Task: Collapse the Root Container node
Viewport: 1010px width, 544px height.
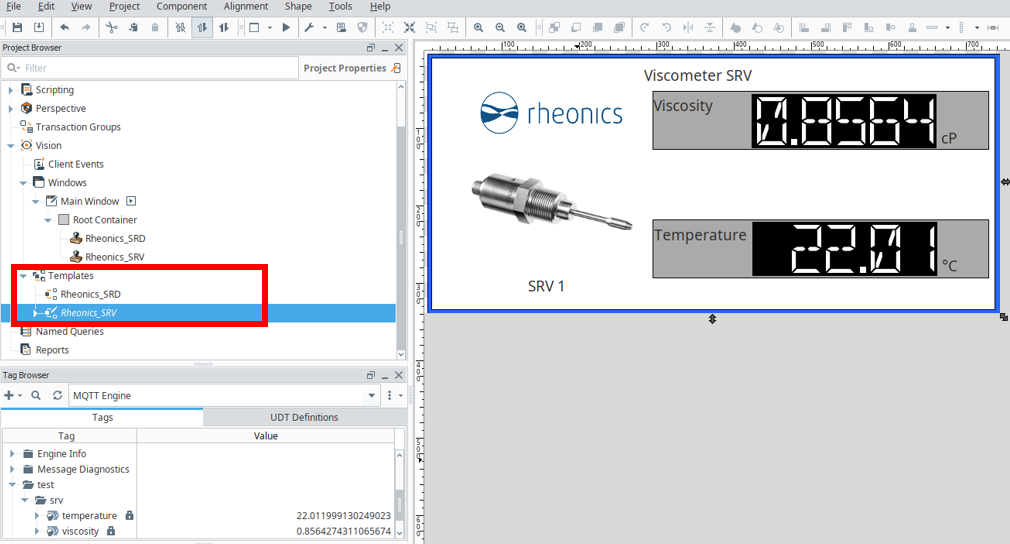Action: pos(48,220)
